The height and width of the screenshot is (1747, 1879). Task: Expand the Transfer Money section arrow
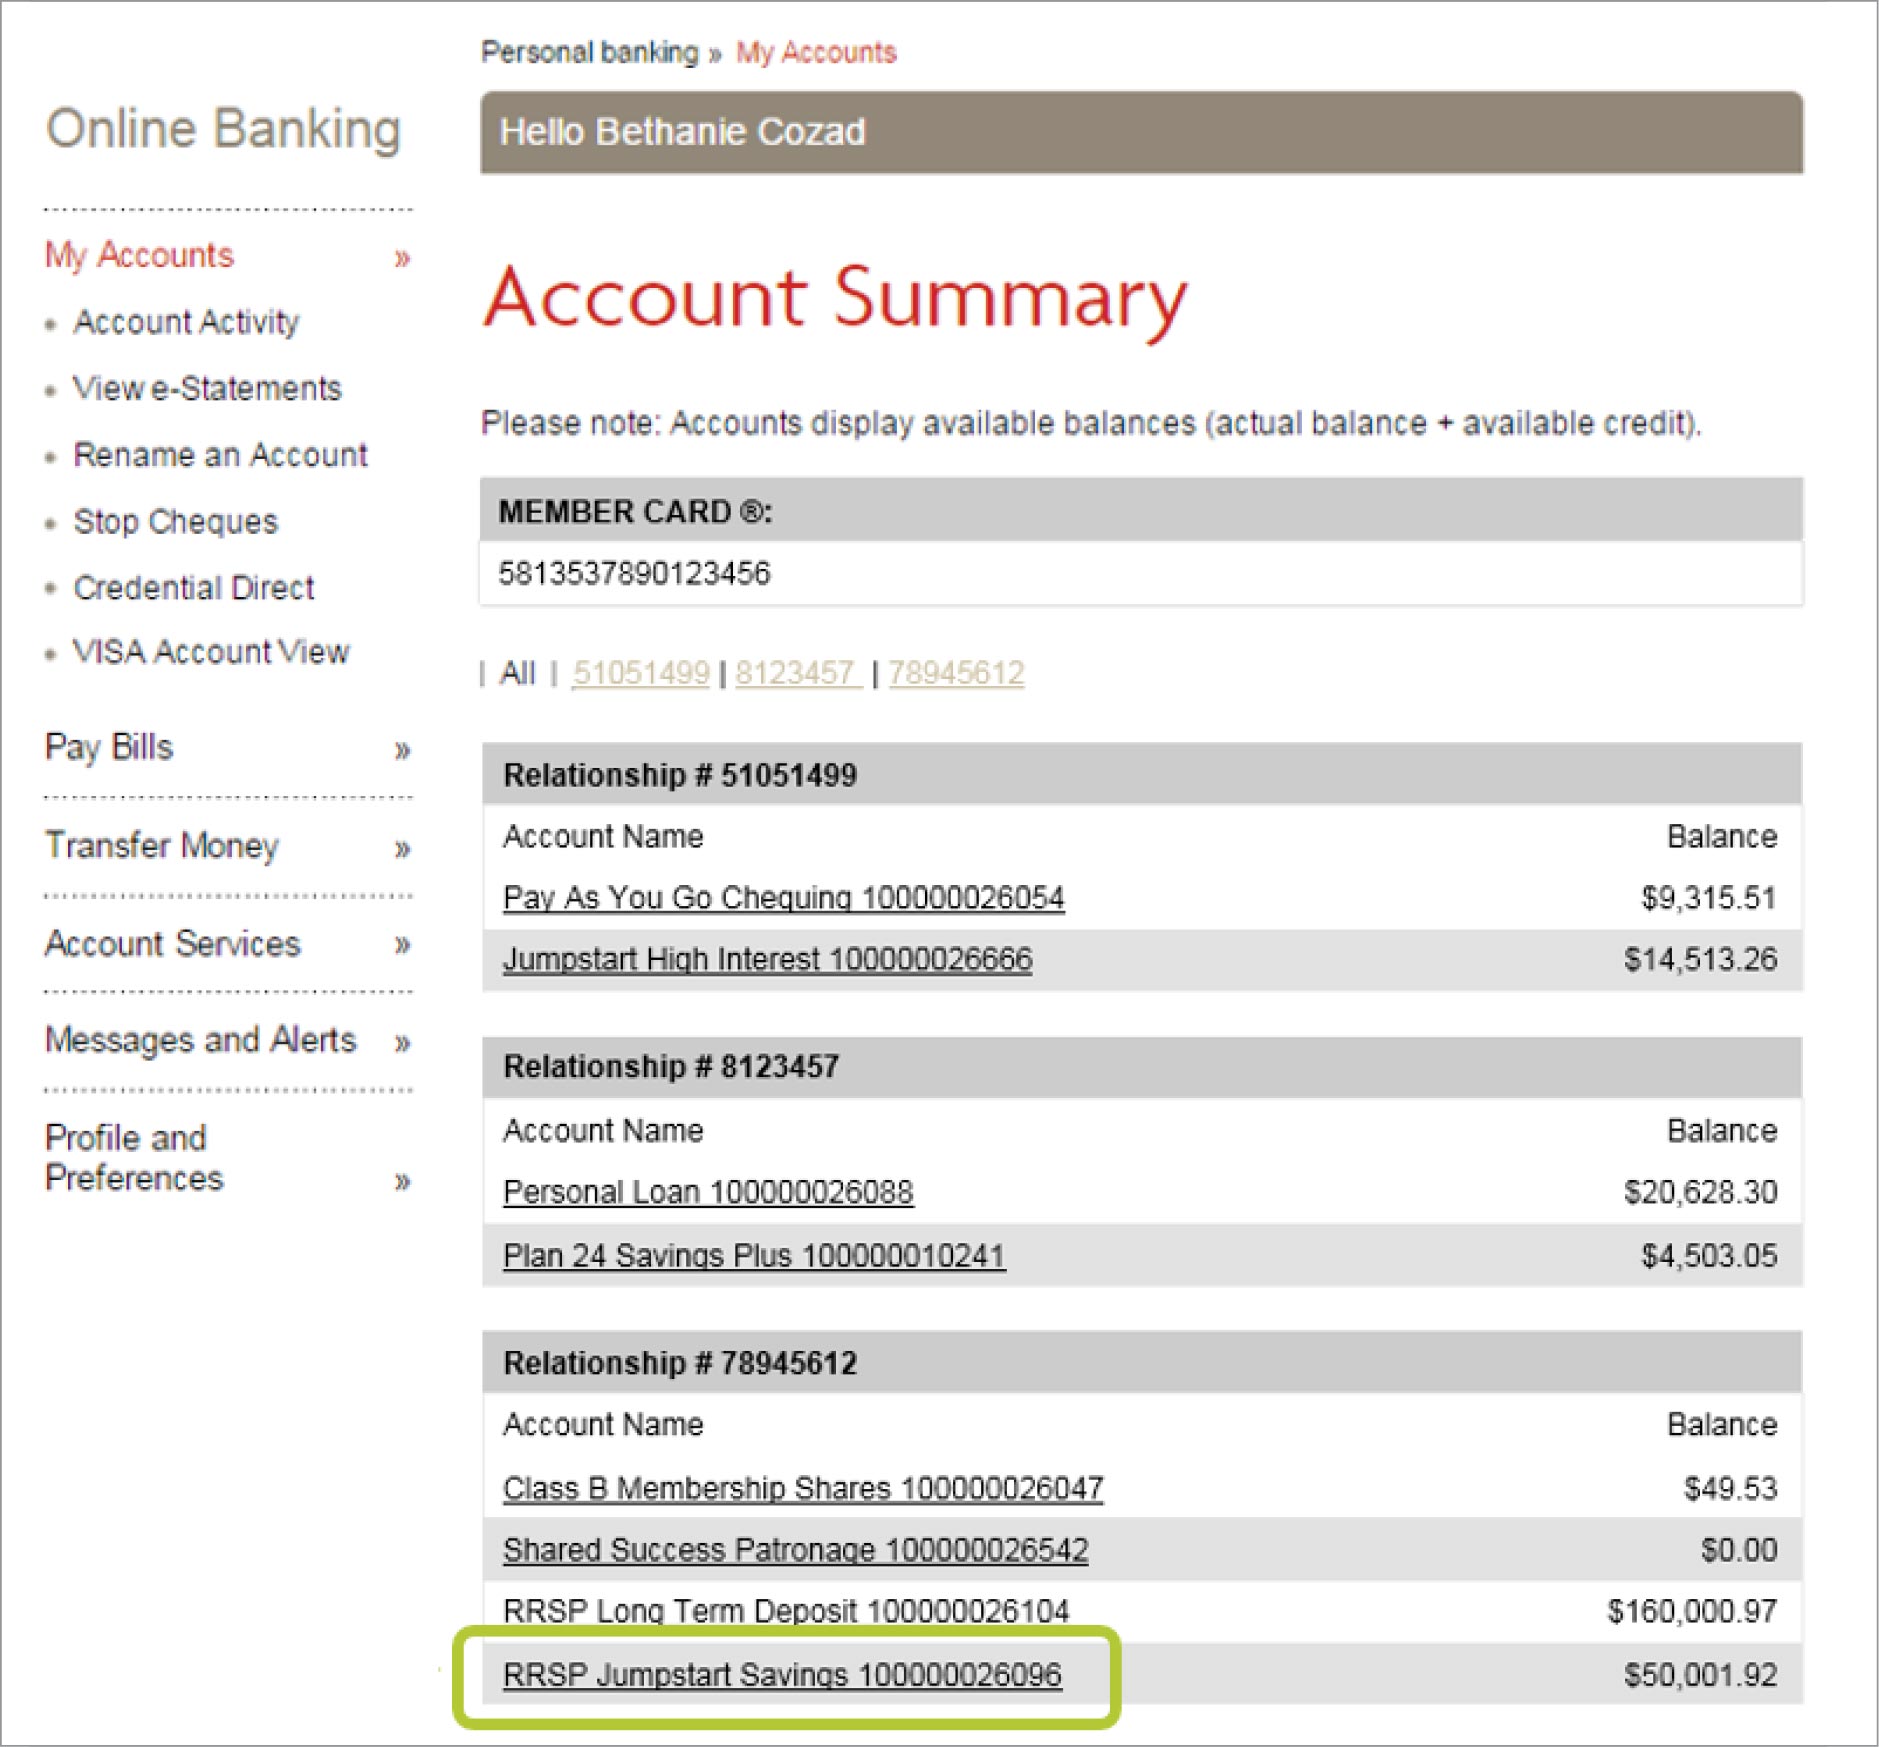click(402, 849)
